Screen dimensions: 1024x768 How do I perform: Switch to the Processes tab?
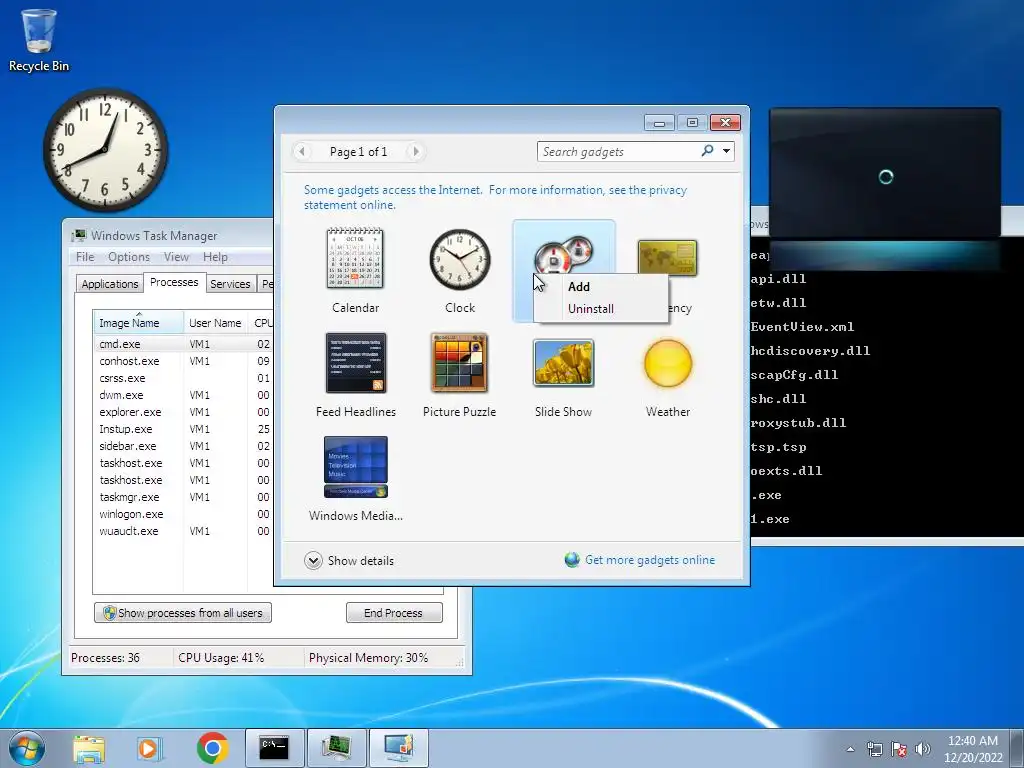click(174, 282)
